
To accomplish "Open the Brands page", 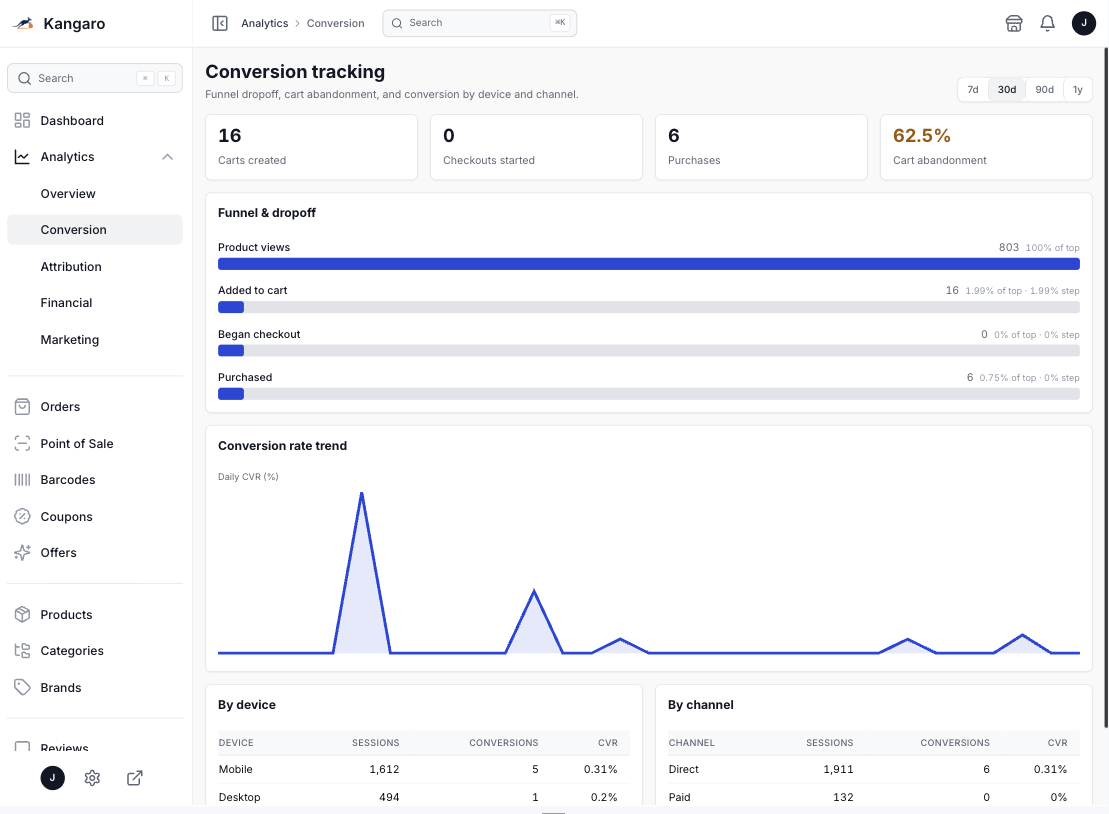I will [95, 687].
